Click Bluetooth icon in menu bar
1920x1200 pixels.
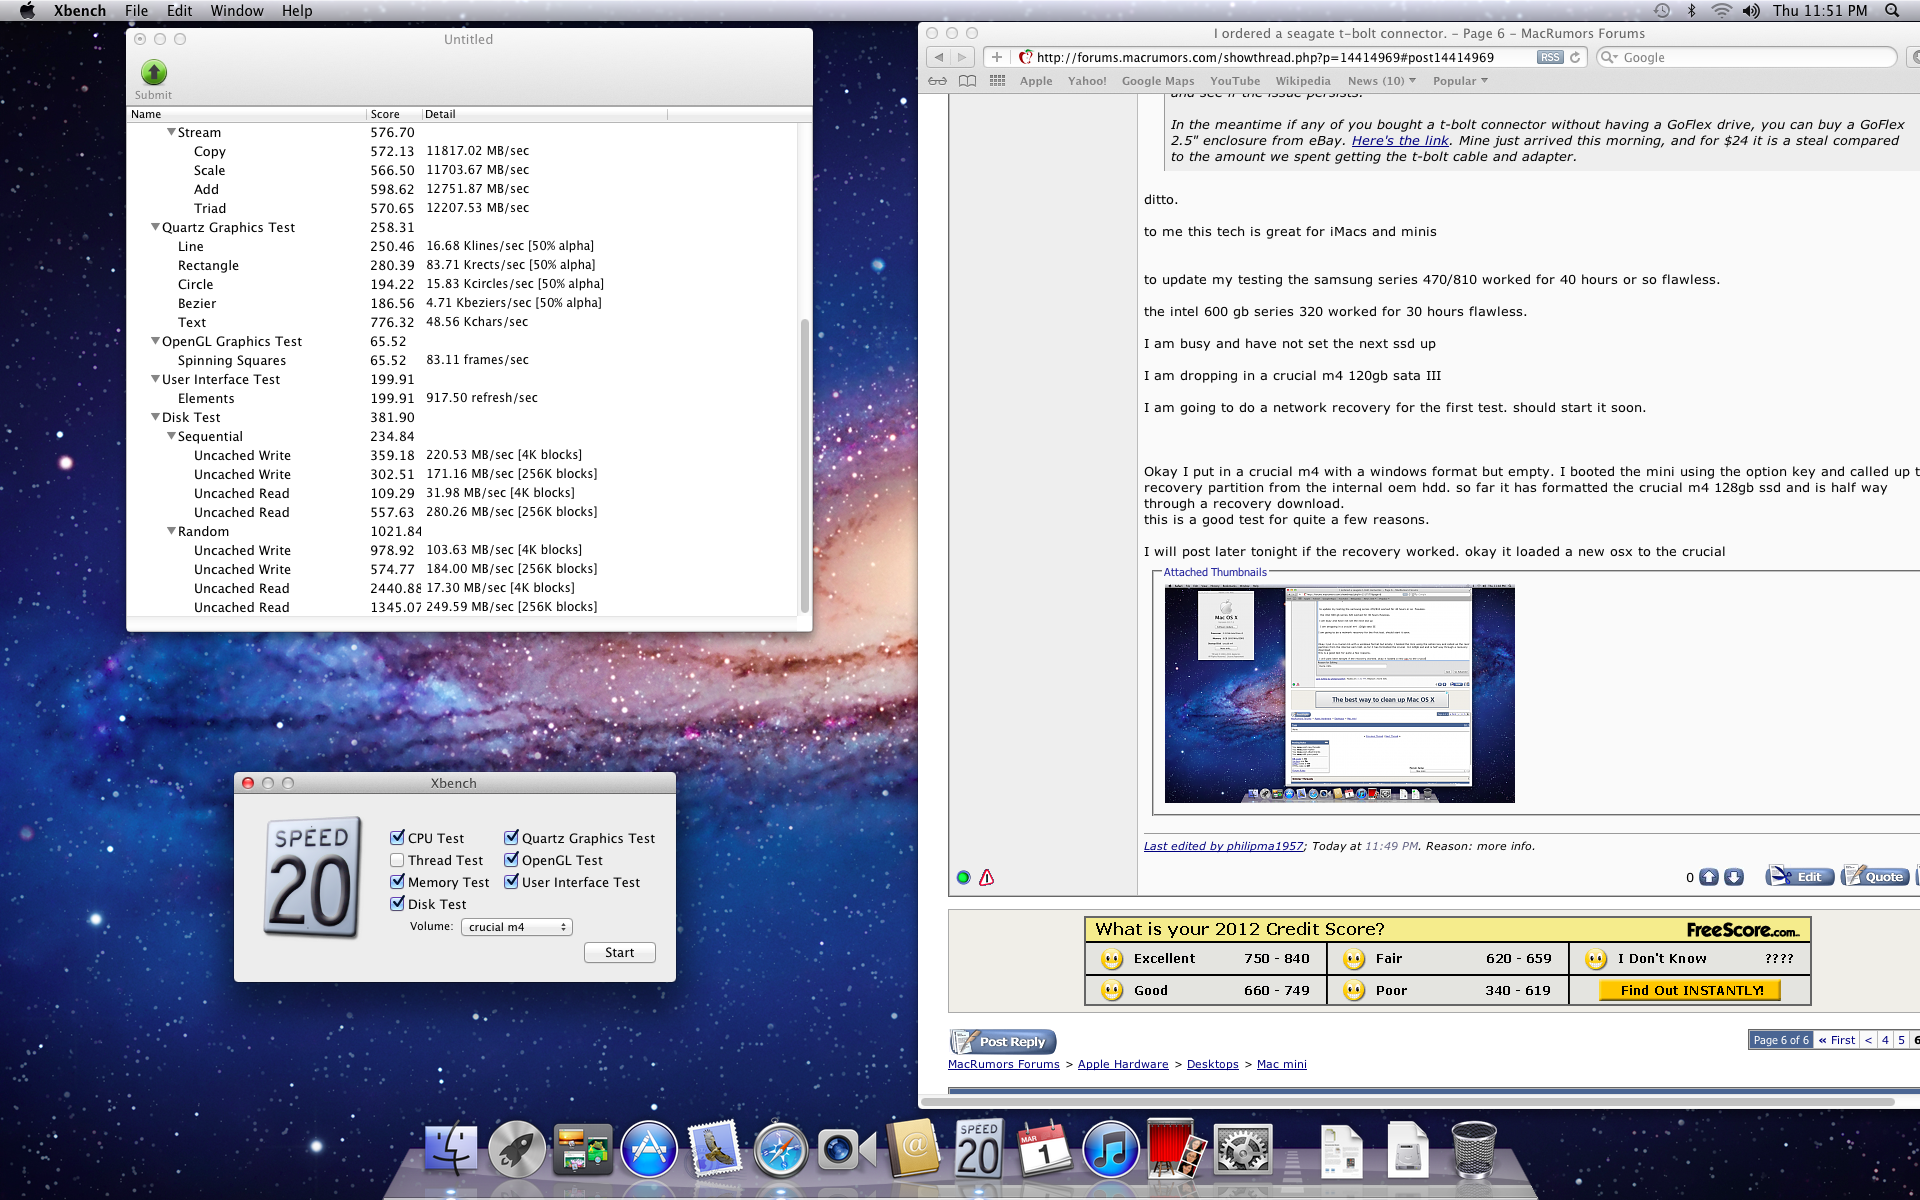[x=1692, y=10]
